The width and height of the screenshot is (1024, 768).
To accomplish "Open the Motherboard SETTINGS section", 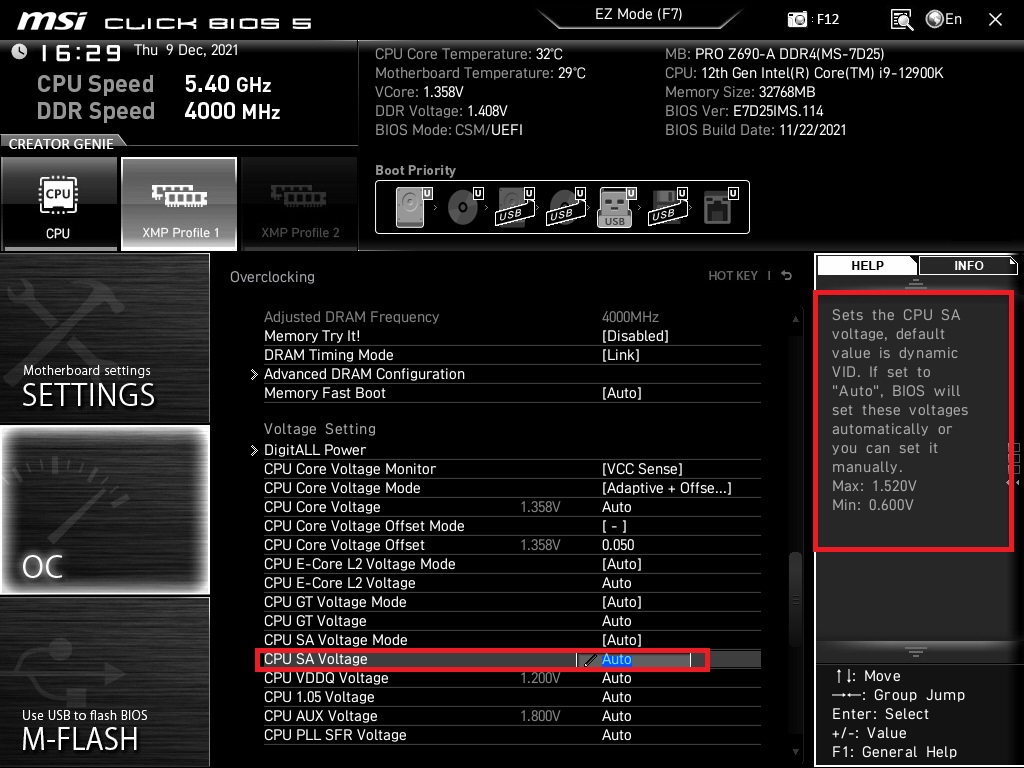I will [105, 338].
